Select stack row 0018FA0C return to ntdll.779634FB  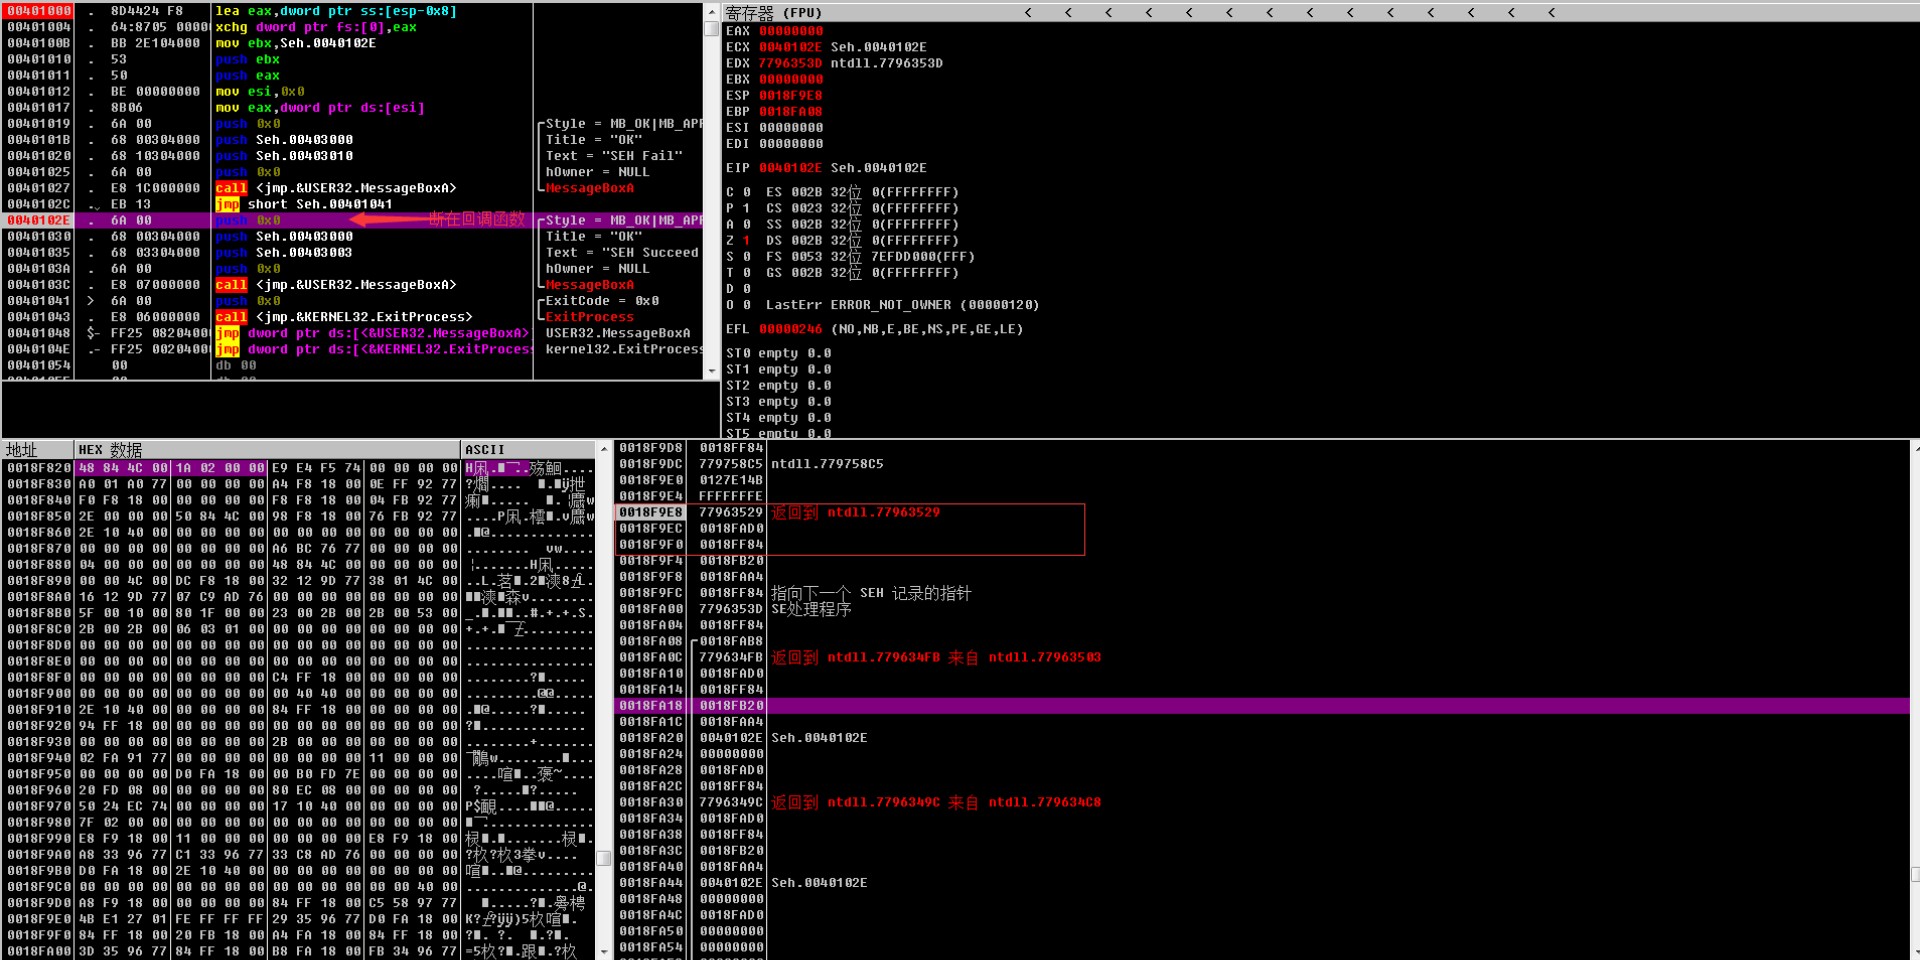pos(1262,657)
